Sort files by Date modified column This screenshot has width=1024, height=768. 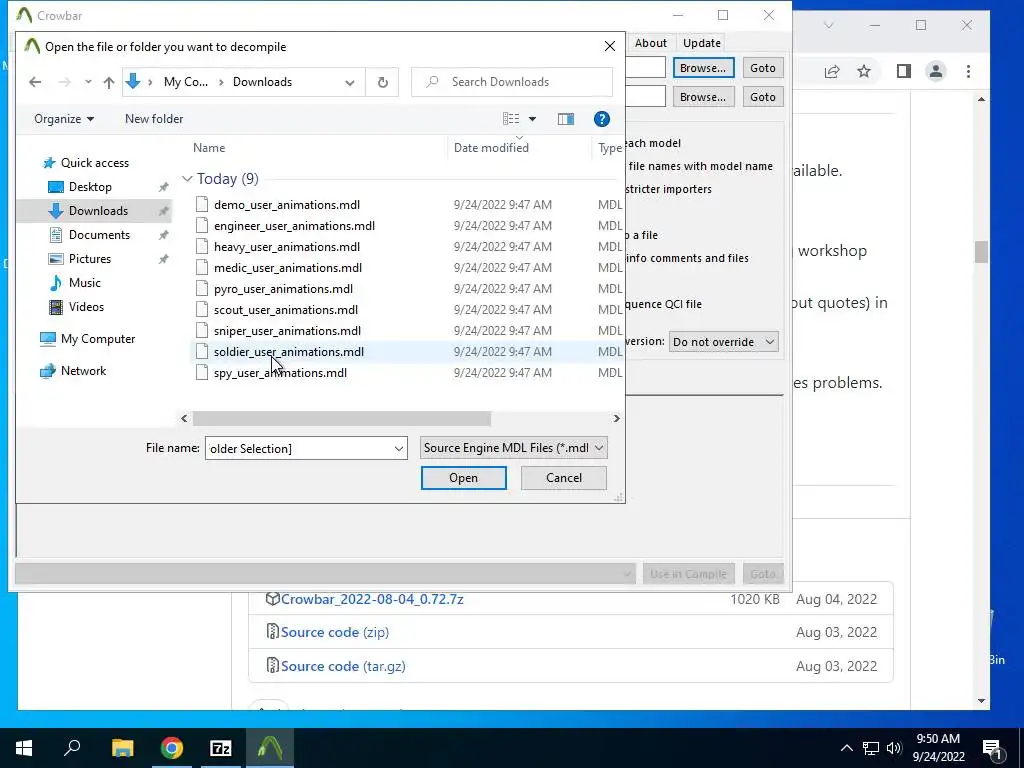pyautogui.click(x=491, y=148)
